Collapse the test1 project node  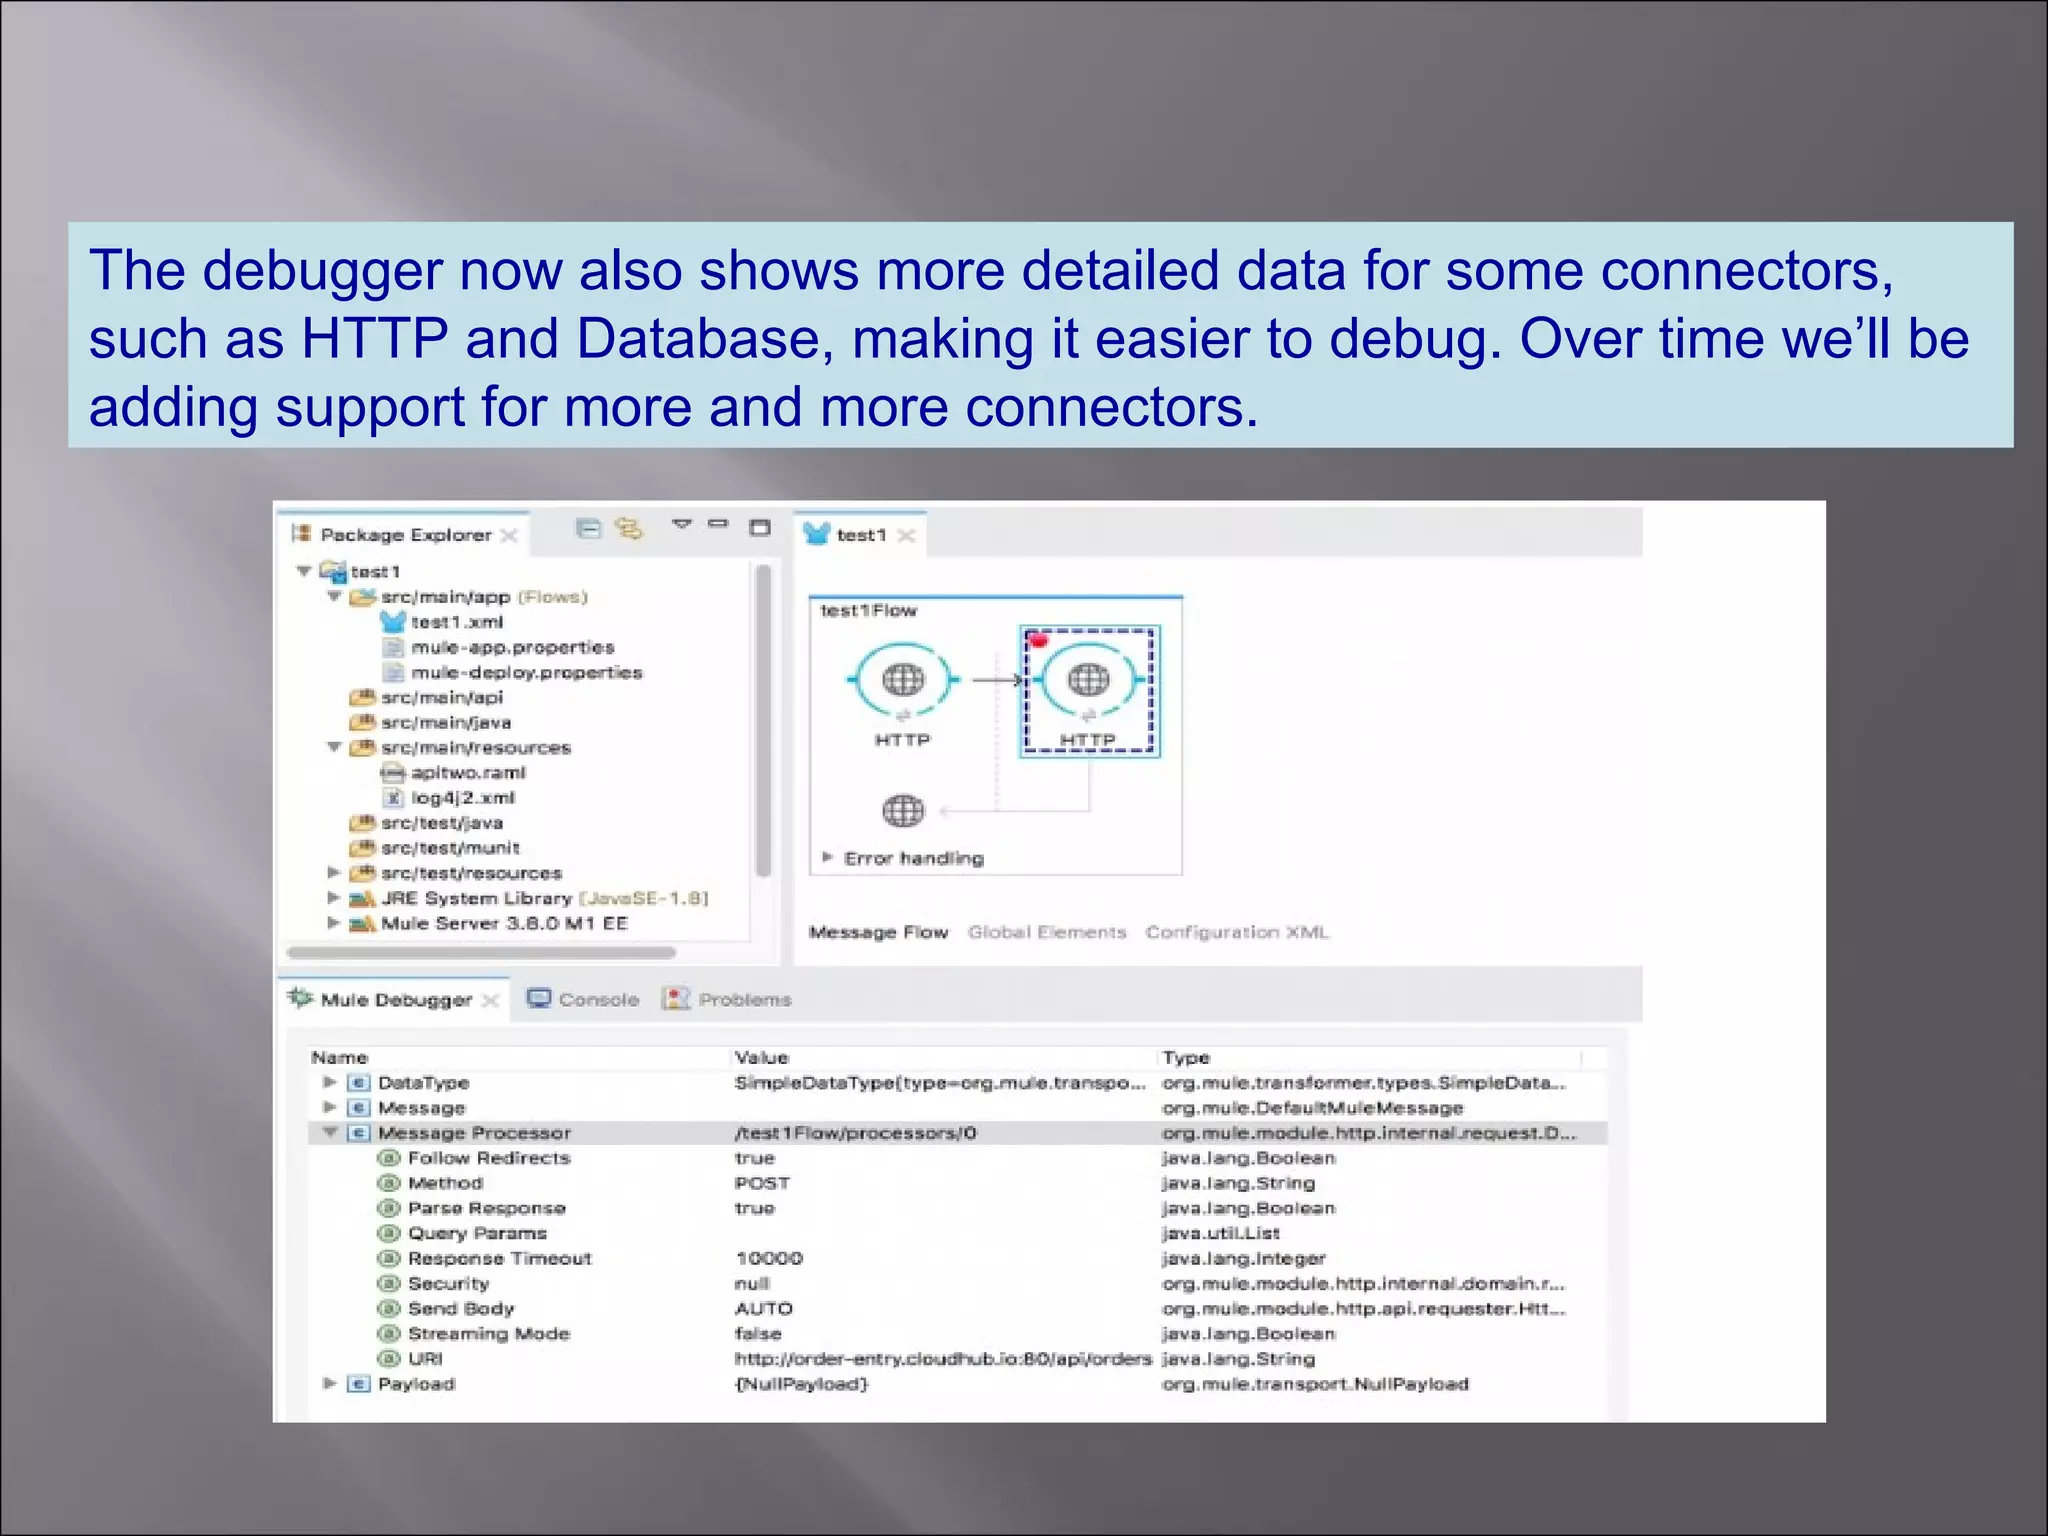pyautogui.click(x=304, y=571)
